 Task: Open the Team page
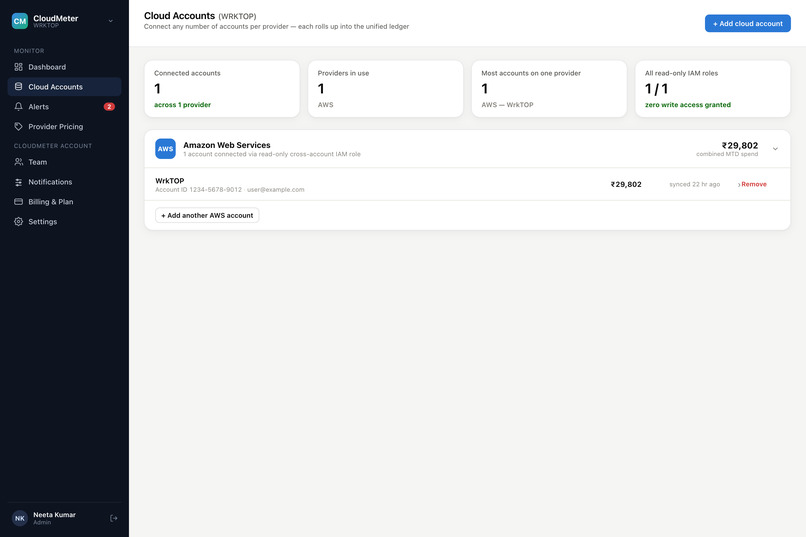tap(64, 162)
